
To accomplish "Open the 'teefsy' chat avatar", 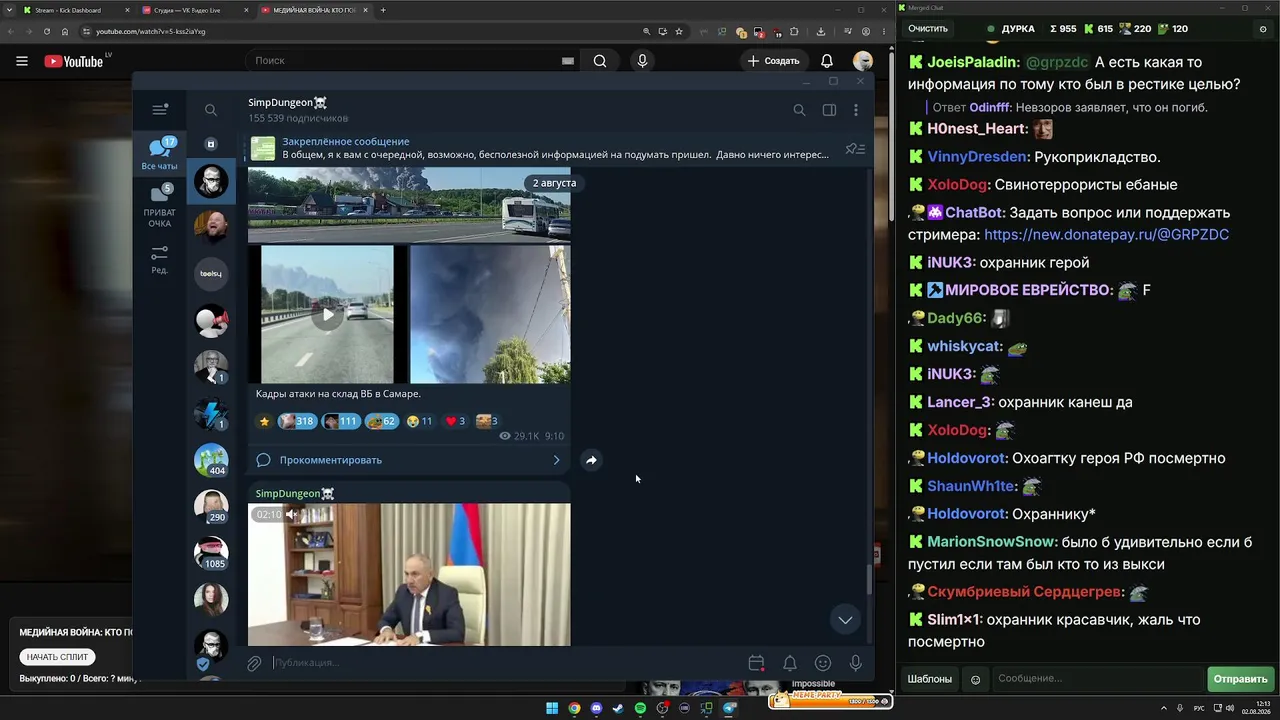I will 211,274.
